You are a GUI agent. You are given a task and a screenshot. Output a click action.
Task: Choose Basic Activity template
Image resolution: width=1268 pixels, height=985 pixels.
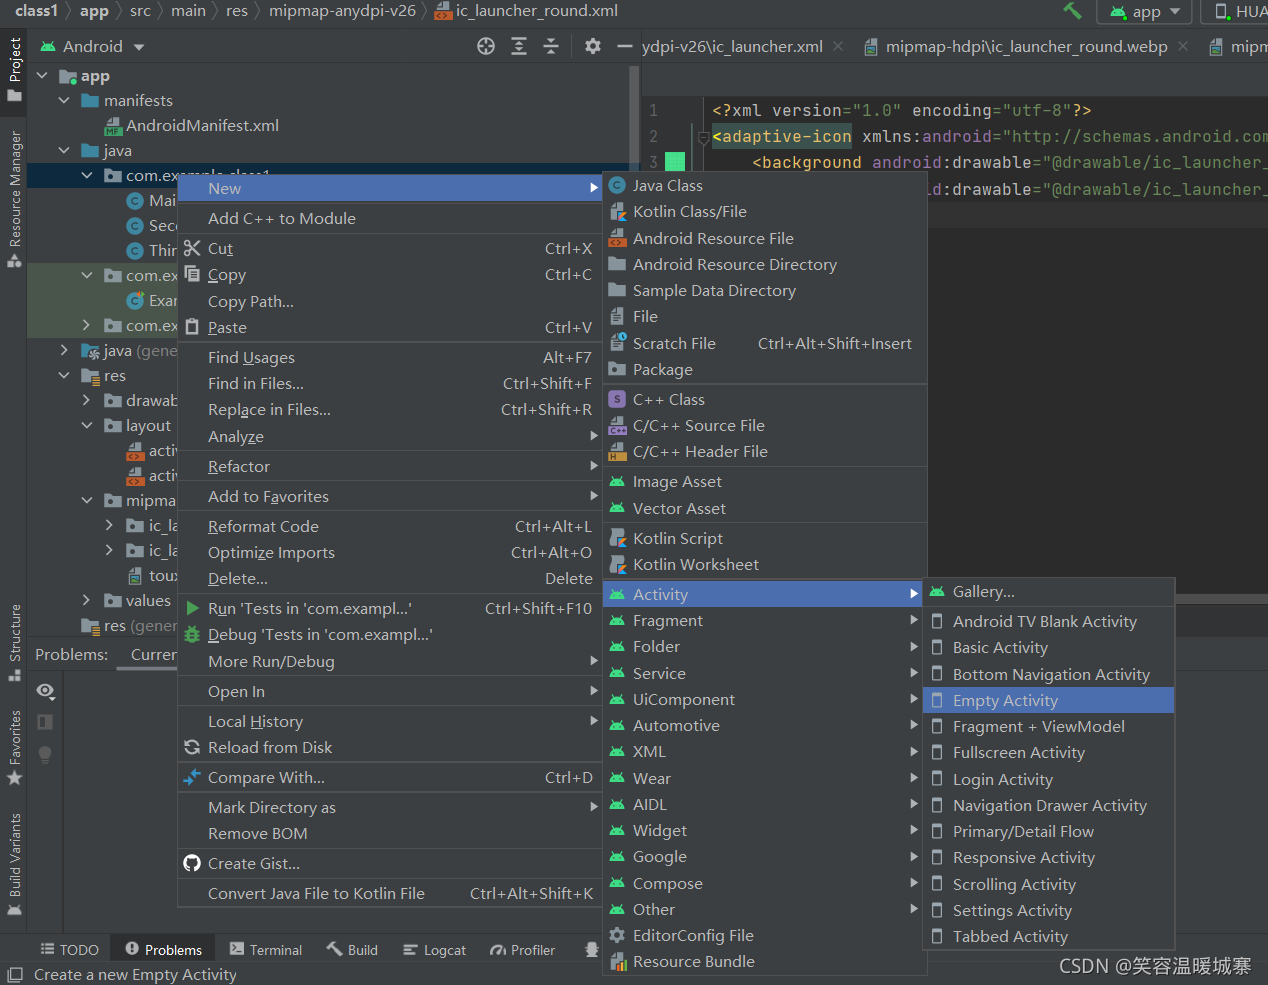[x=1048, y=648]
